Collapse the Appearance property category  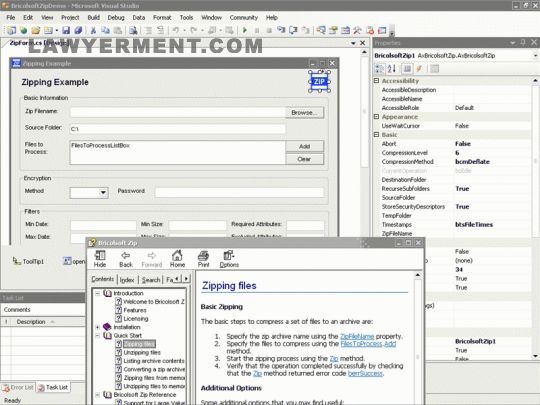[376, 117]
